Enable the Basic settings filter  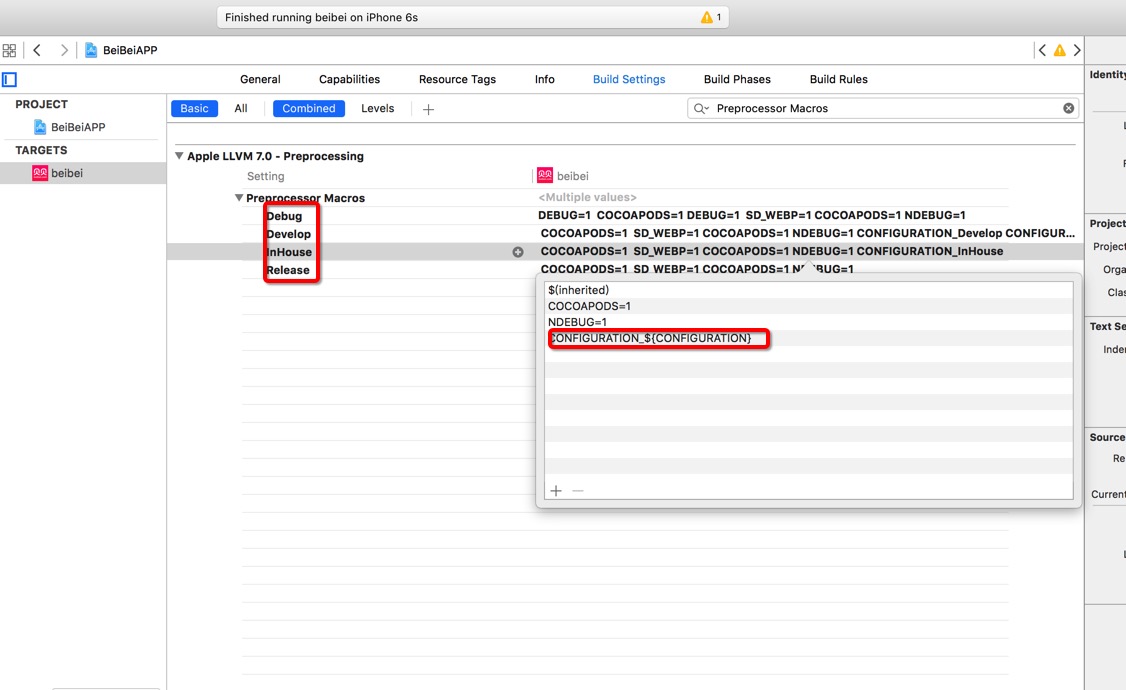click(194, 108)
